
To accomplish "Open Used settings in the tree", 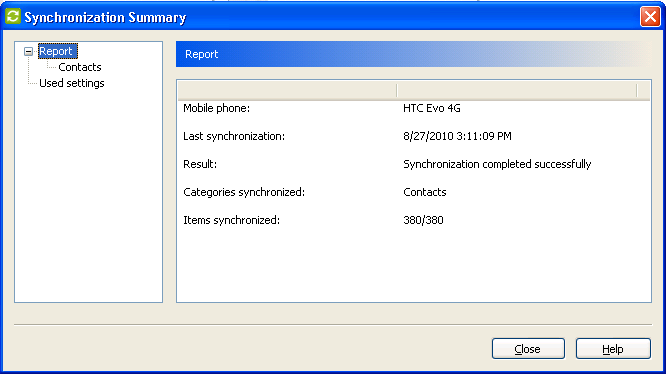I will pos(71,83).
